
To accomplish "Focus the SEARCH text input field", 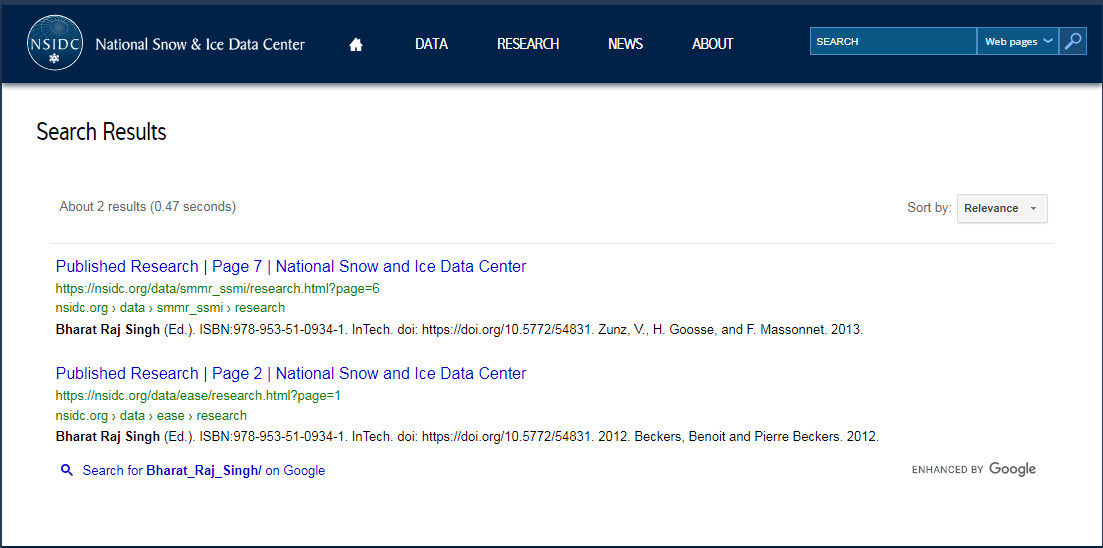I will point(893,42).
